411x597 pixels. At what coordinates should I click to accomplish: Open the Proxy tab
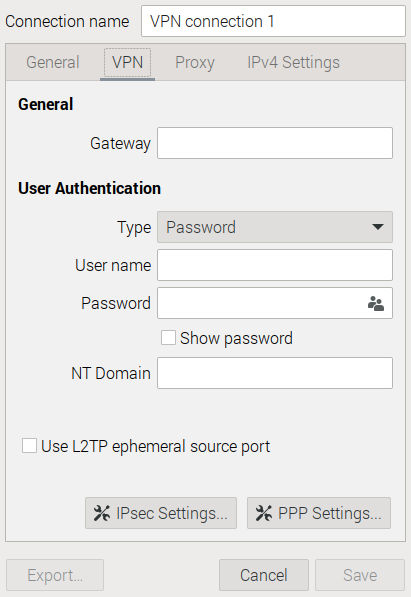pos(195,62)
